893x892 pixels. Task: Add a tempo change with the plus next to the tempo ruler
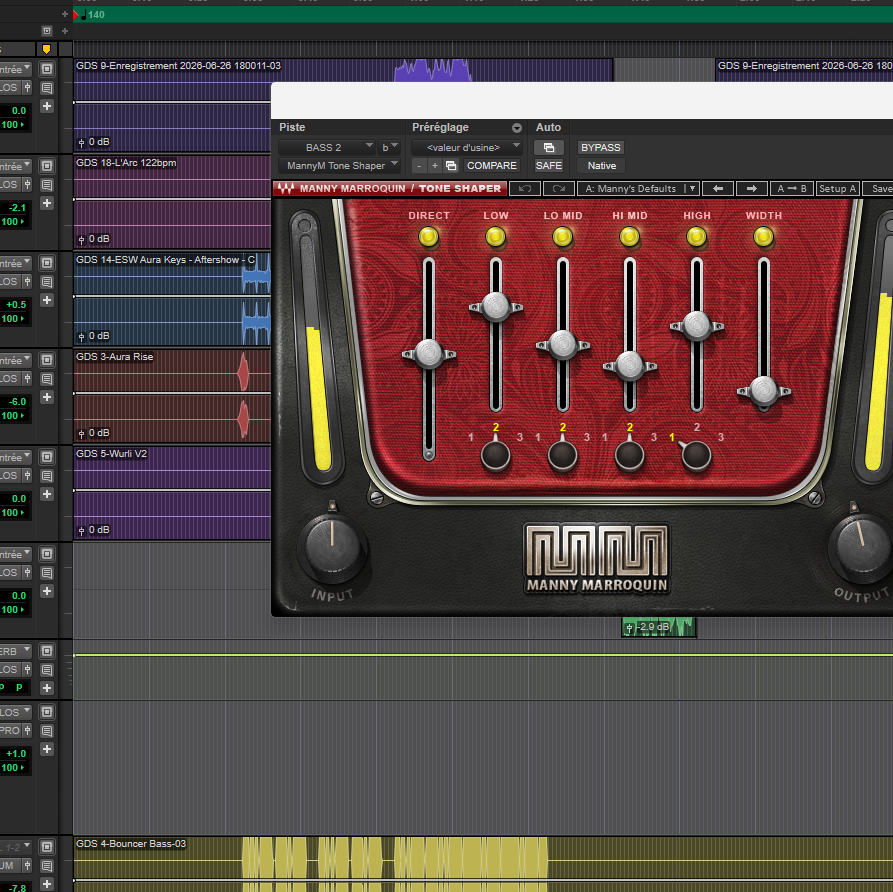click(64, 14)
